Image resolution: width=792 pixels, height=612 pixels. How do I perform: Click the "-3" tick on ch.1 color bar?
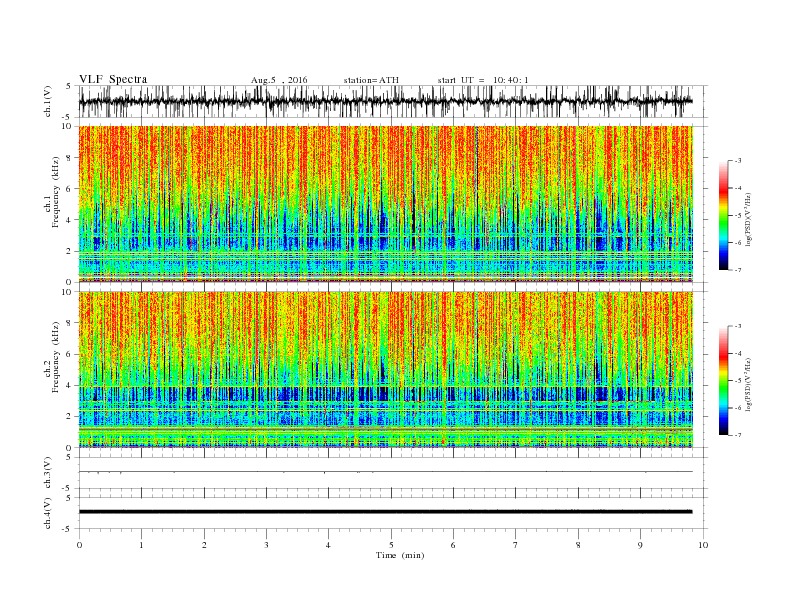[x=737, y=161]
